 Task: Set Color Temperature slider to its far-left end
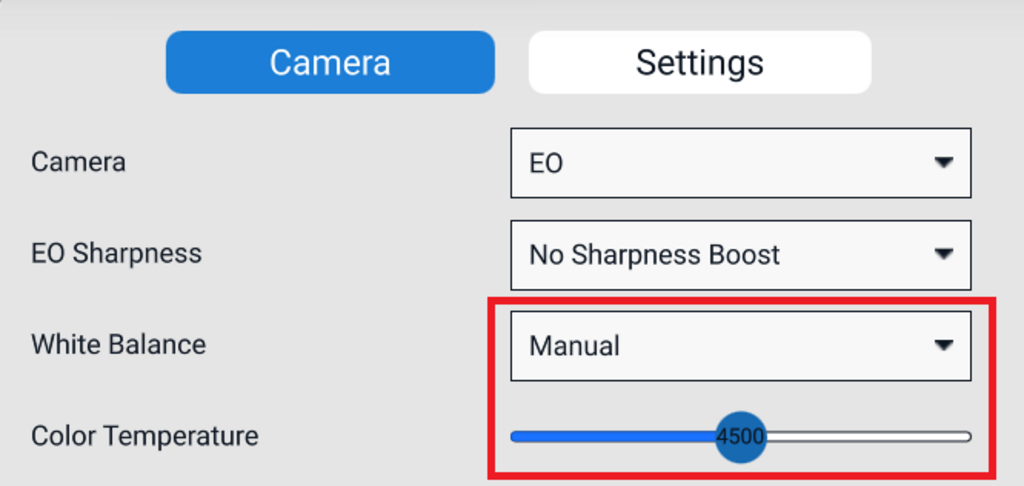point(513,436)
